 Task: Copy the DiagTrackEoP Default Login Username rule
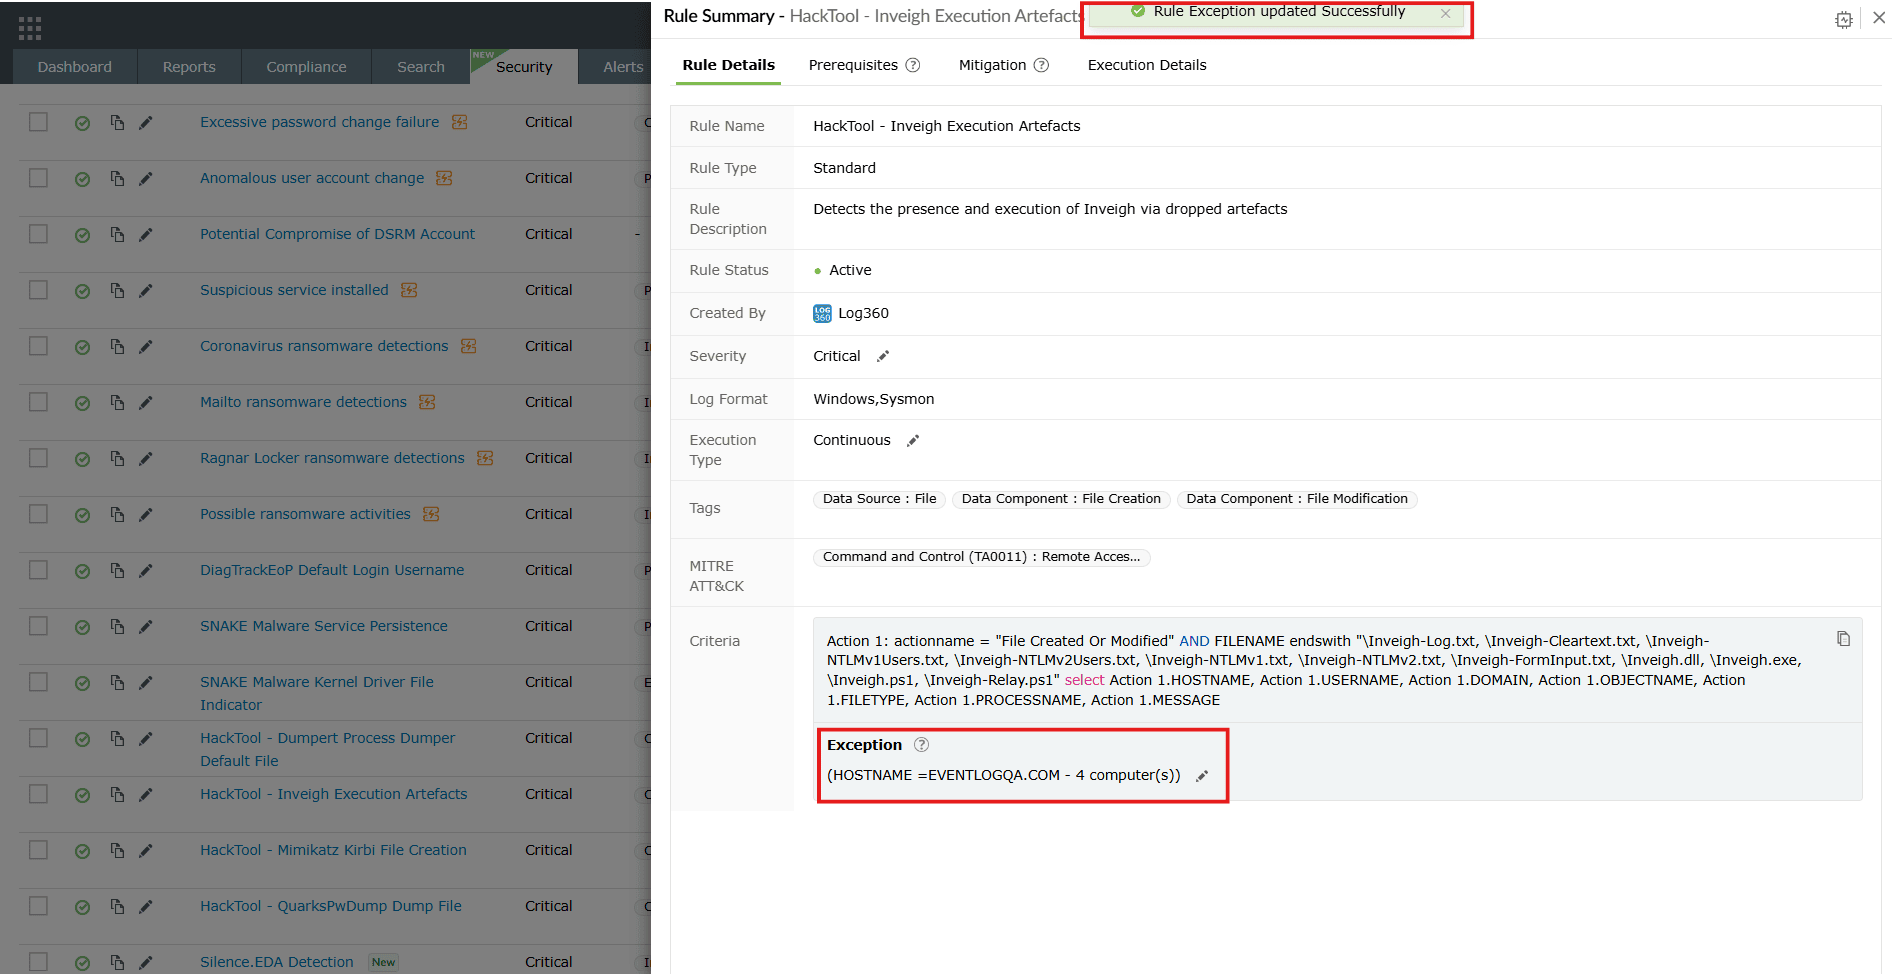click(117, 570)
